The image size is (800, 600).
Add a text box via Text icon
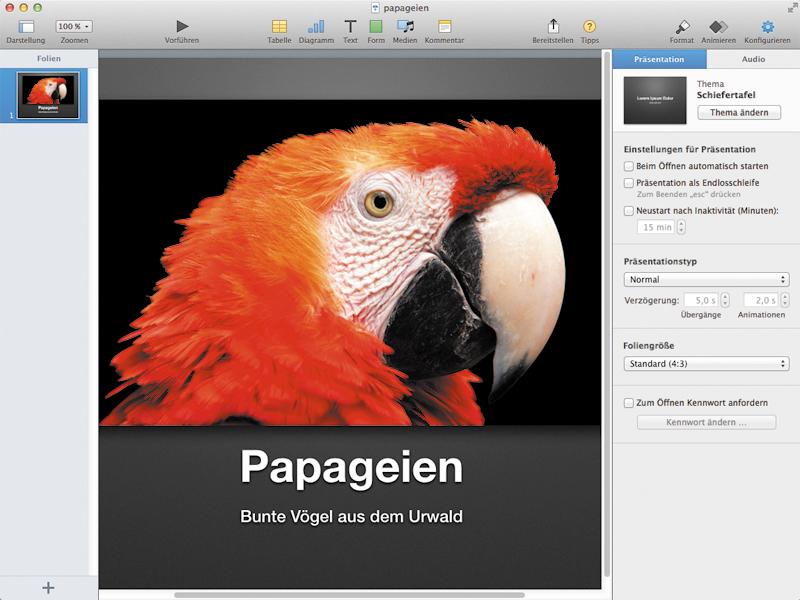click(x=350, y=26)
